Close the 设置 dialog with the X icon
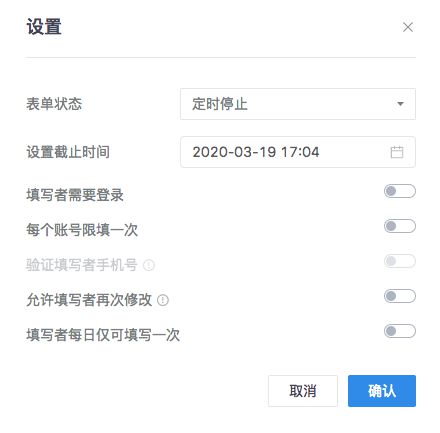Screen dimensions: 440x433 point(408,27)
